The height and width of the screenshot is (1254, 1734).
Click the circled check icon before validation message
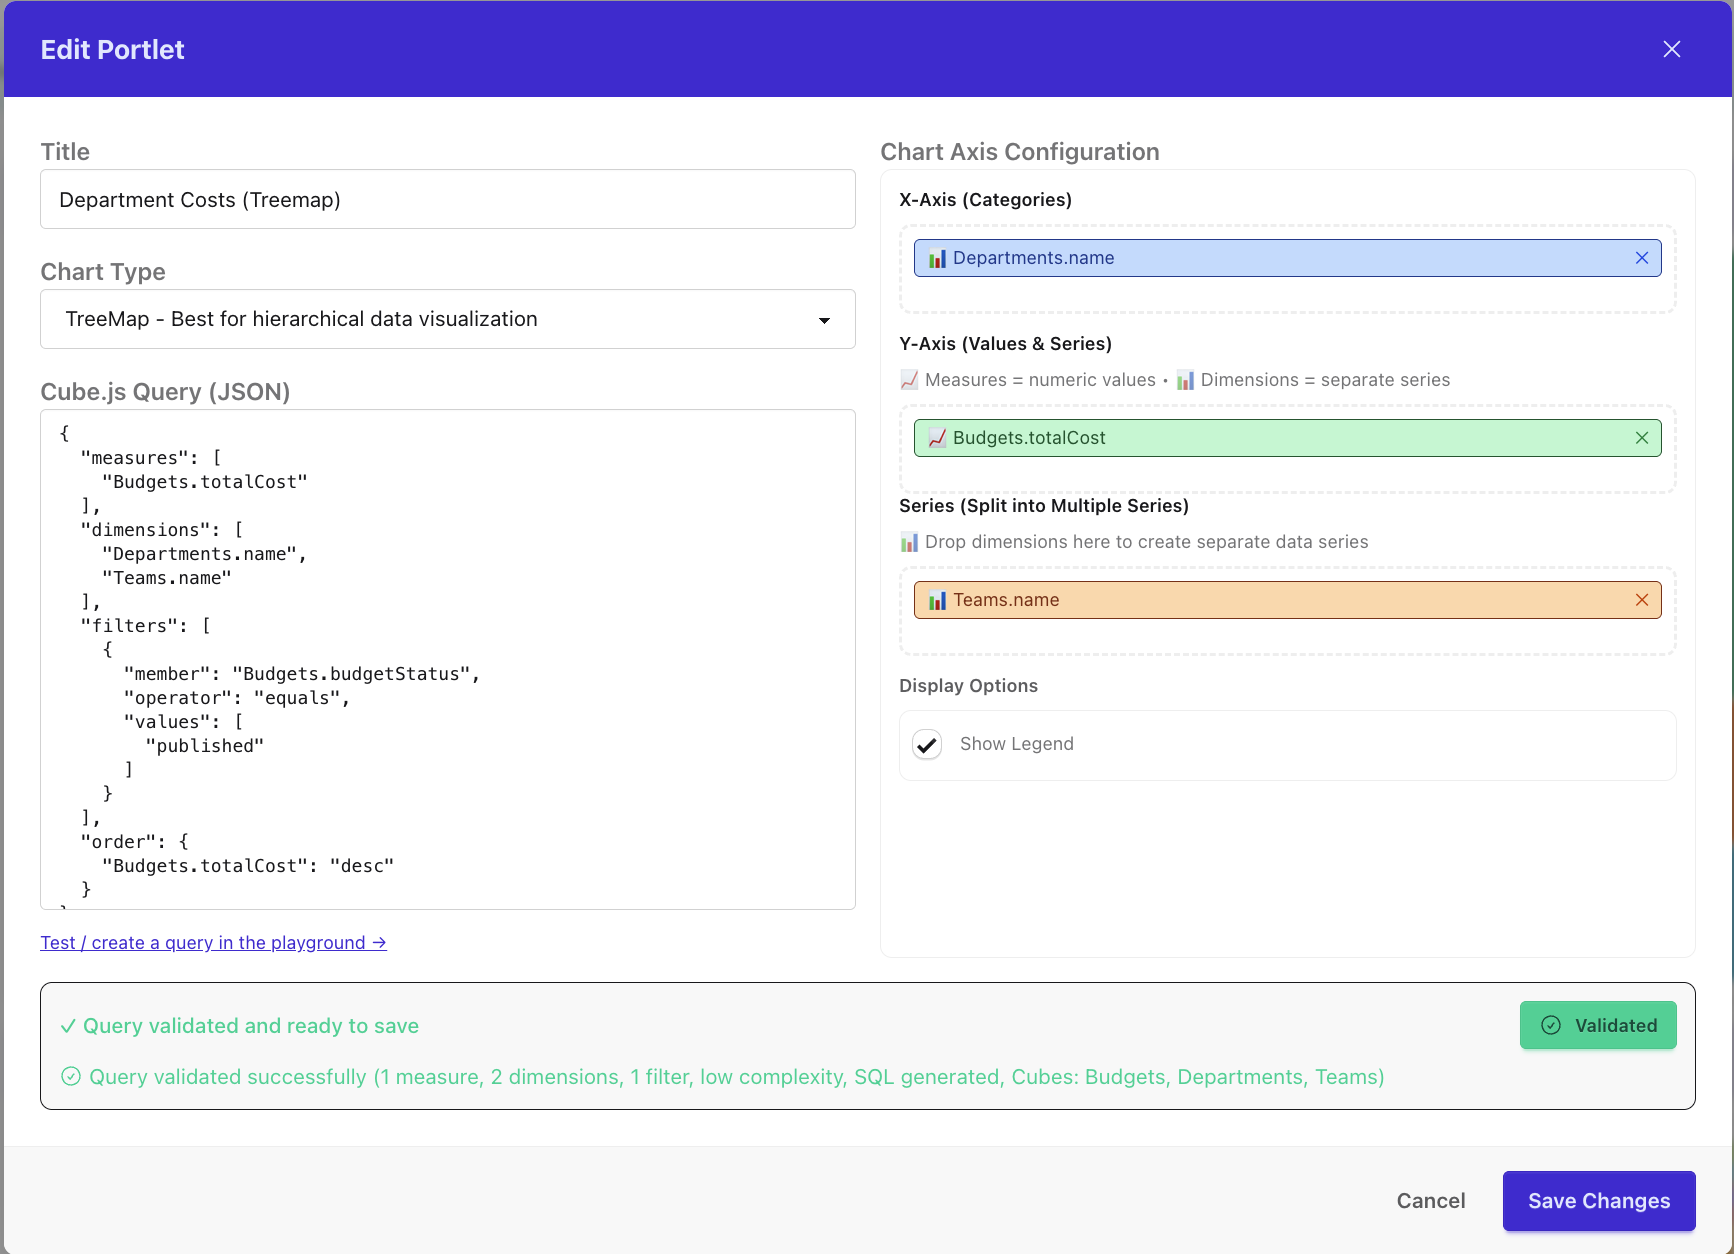[70, 1076]
